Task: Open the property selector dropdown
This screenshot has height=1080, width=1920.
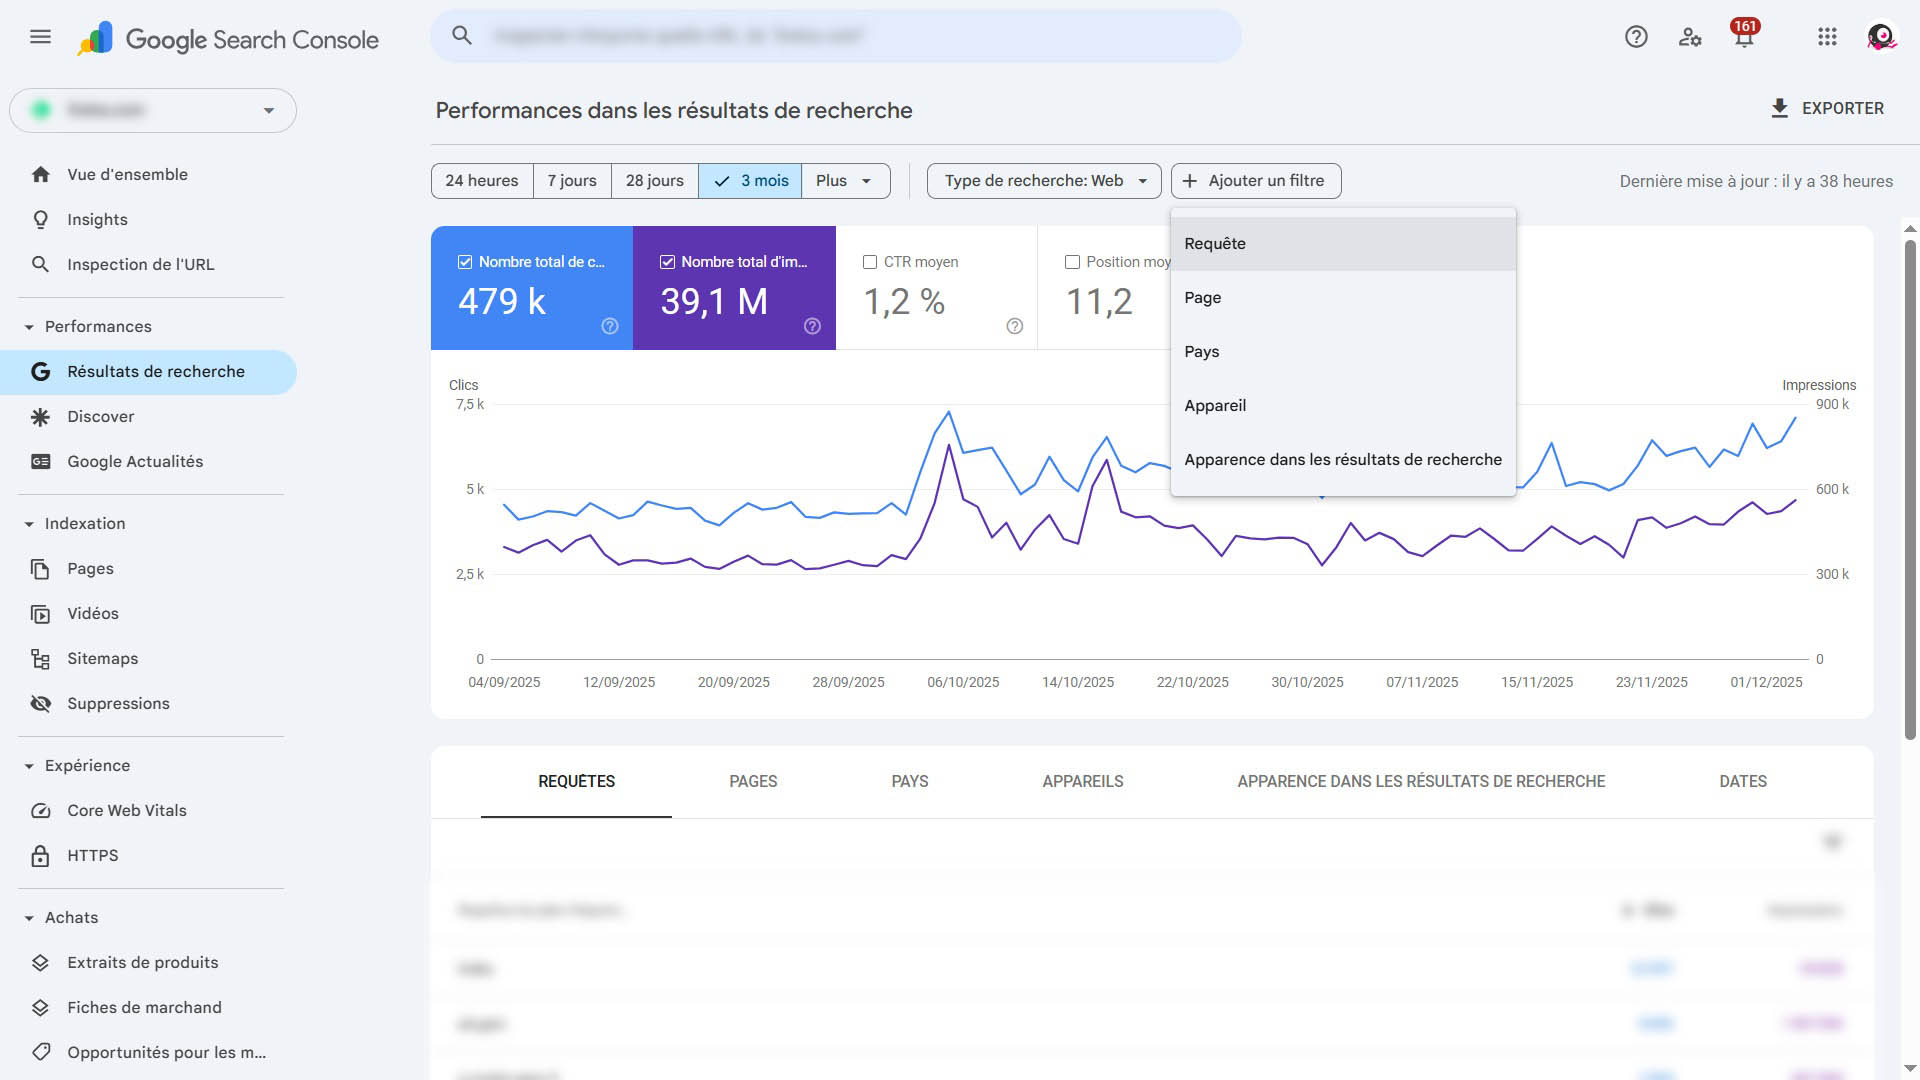Action: coord(153,111)
